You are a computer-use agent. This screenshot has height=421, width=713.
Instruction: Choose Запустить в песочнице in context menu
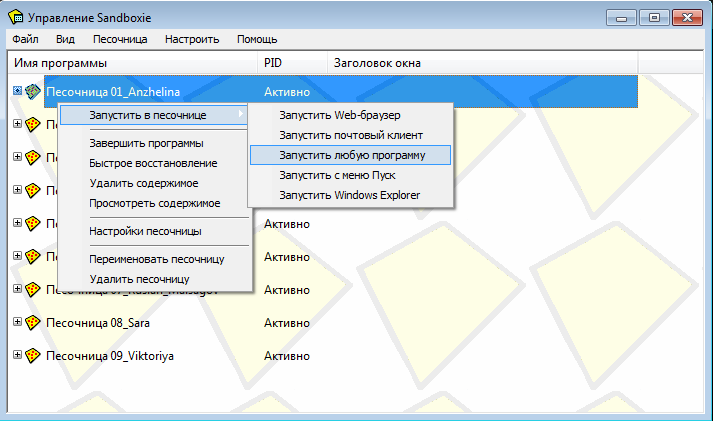154,115
